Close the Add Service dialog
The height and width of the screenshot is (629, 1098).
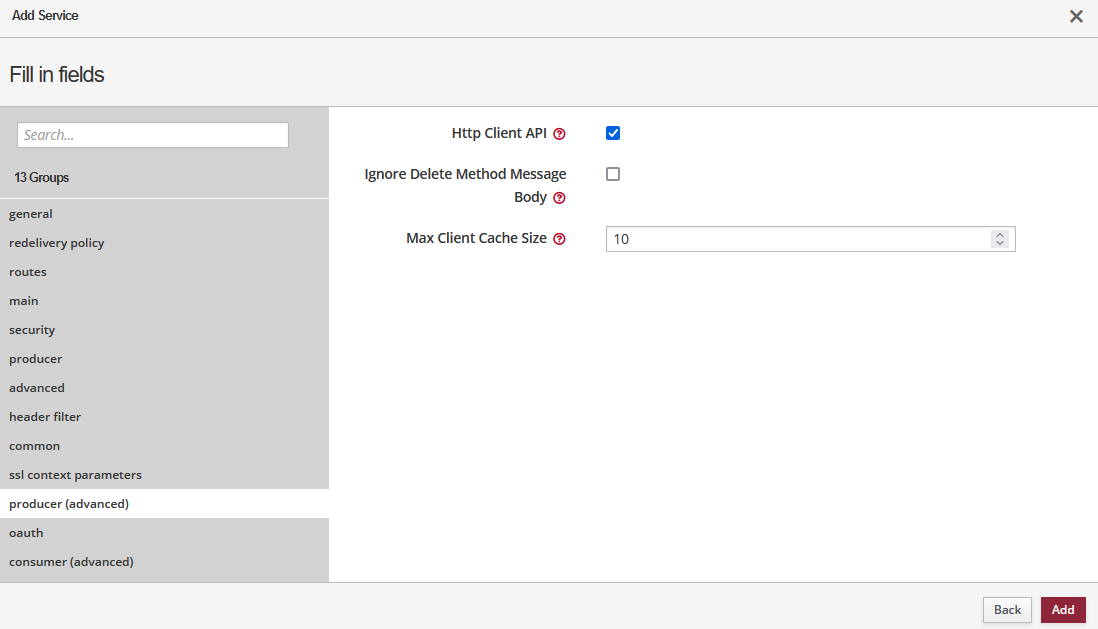1076,16
